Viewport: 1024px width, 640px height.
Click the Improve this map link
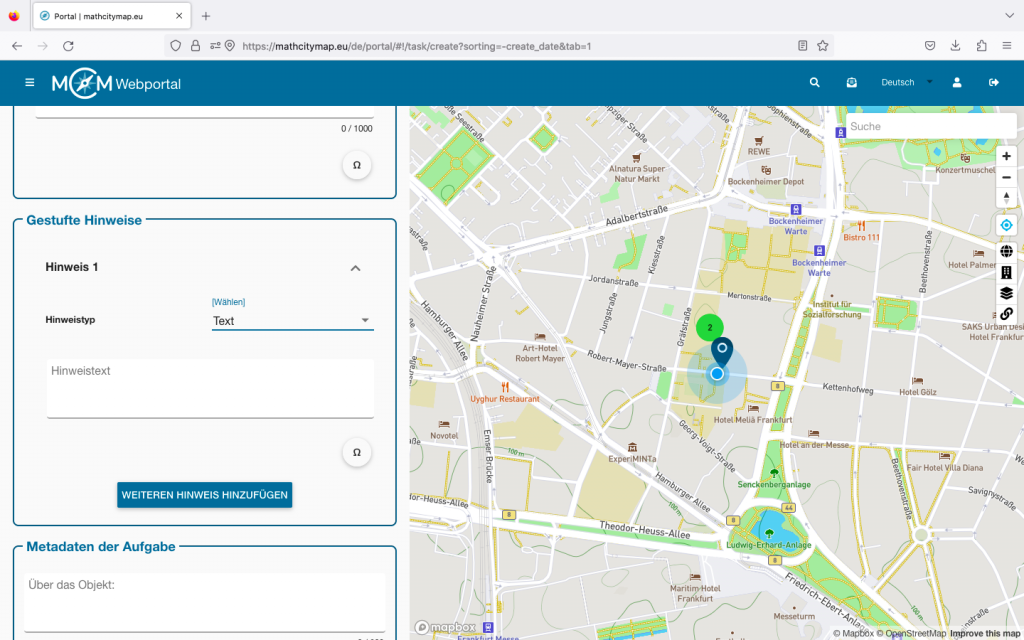pos(984,633)
